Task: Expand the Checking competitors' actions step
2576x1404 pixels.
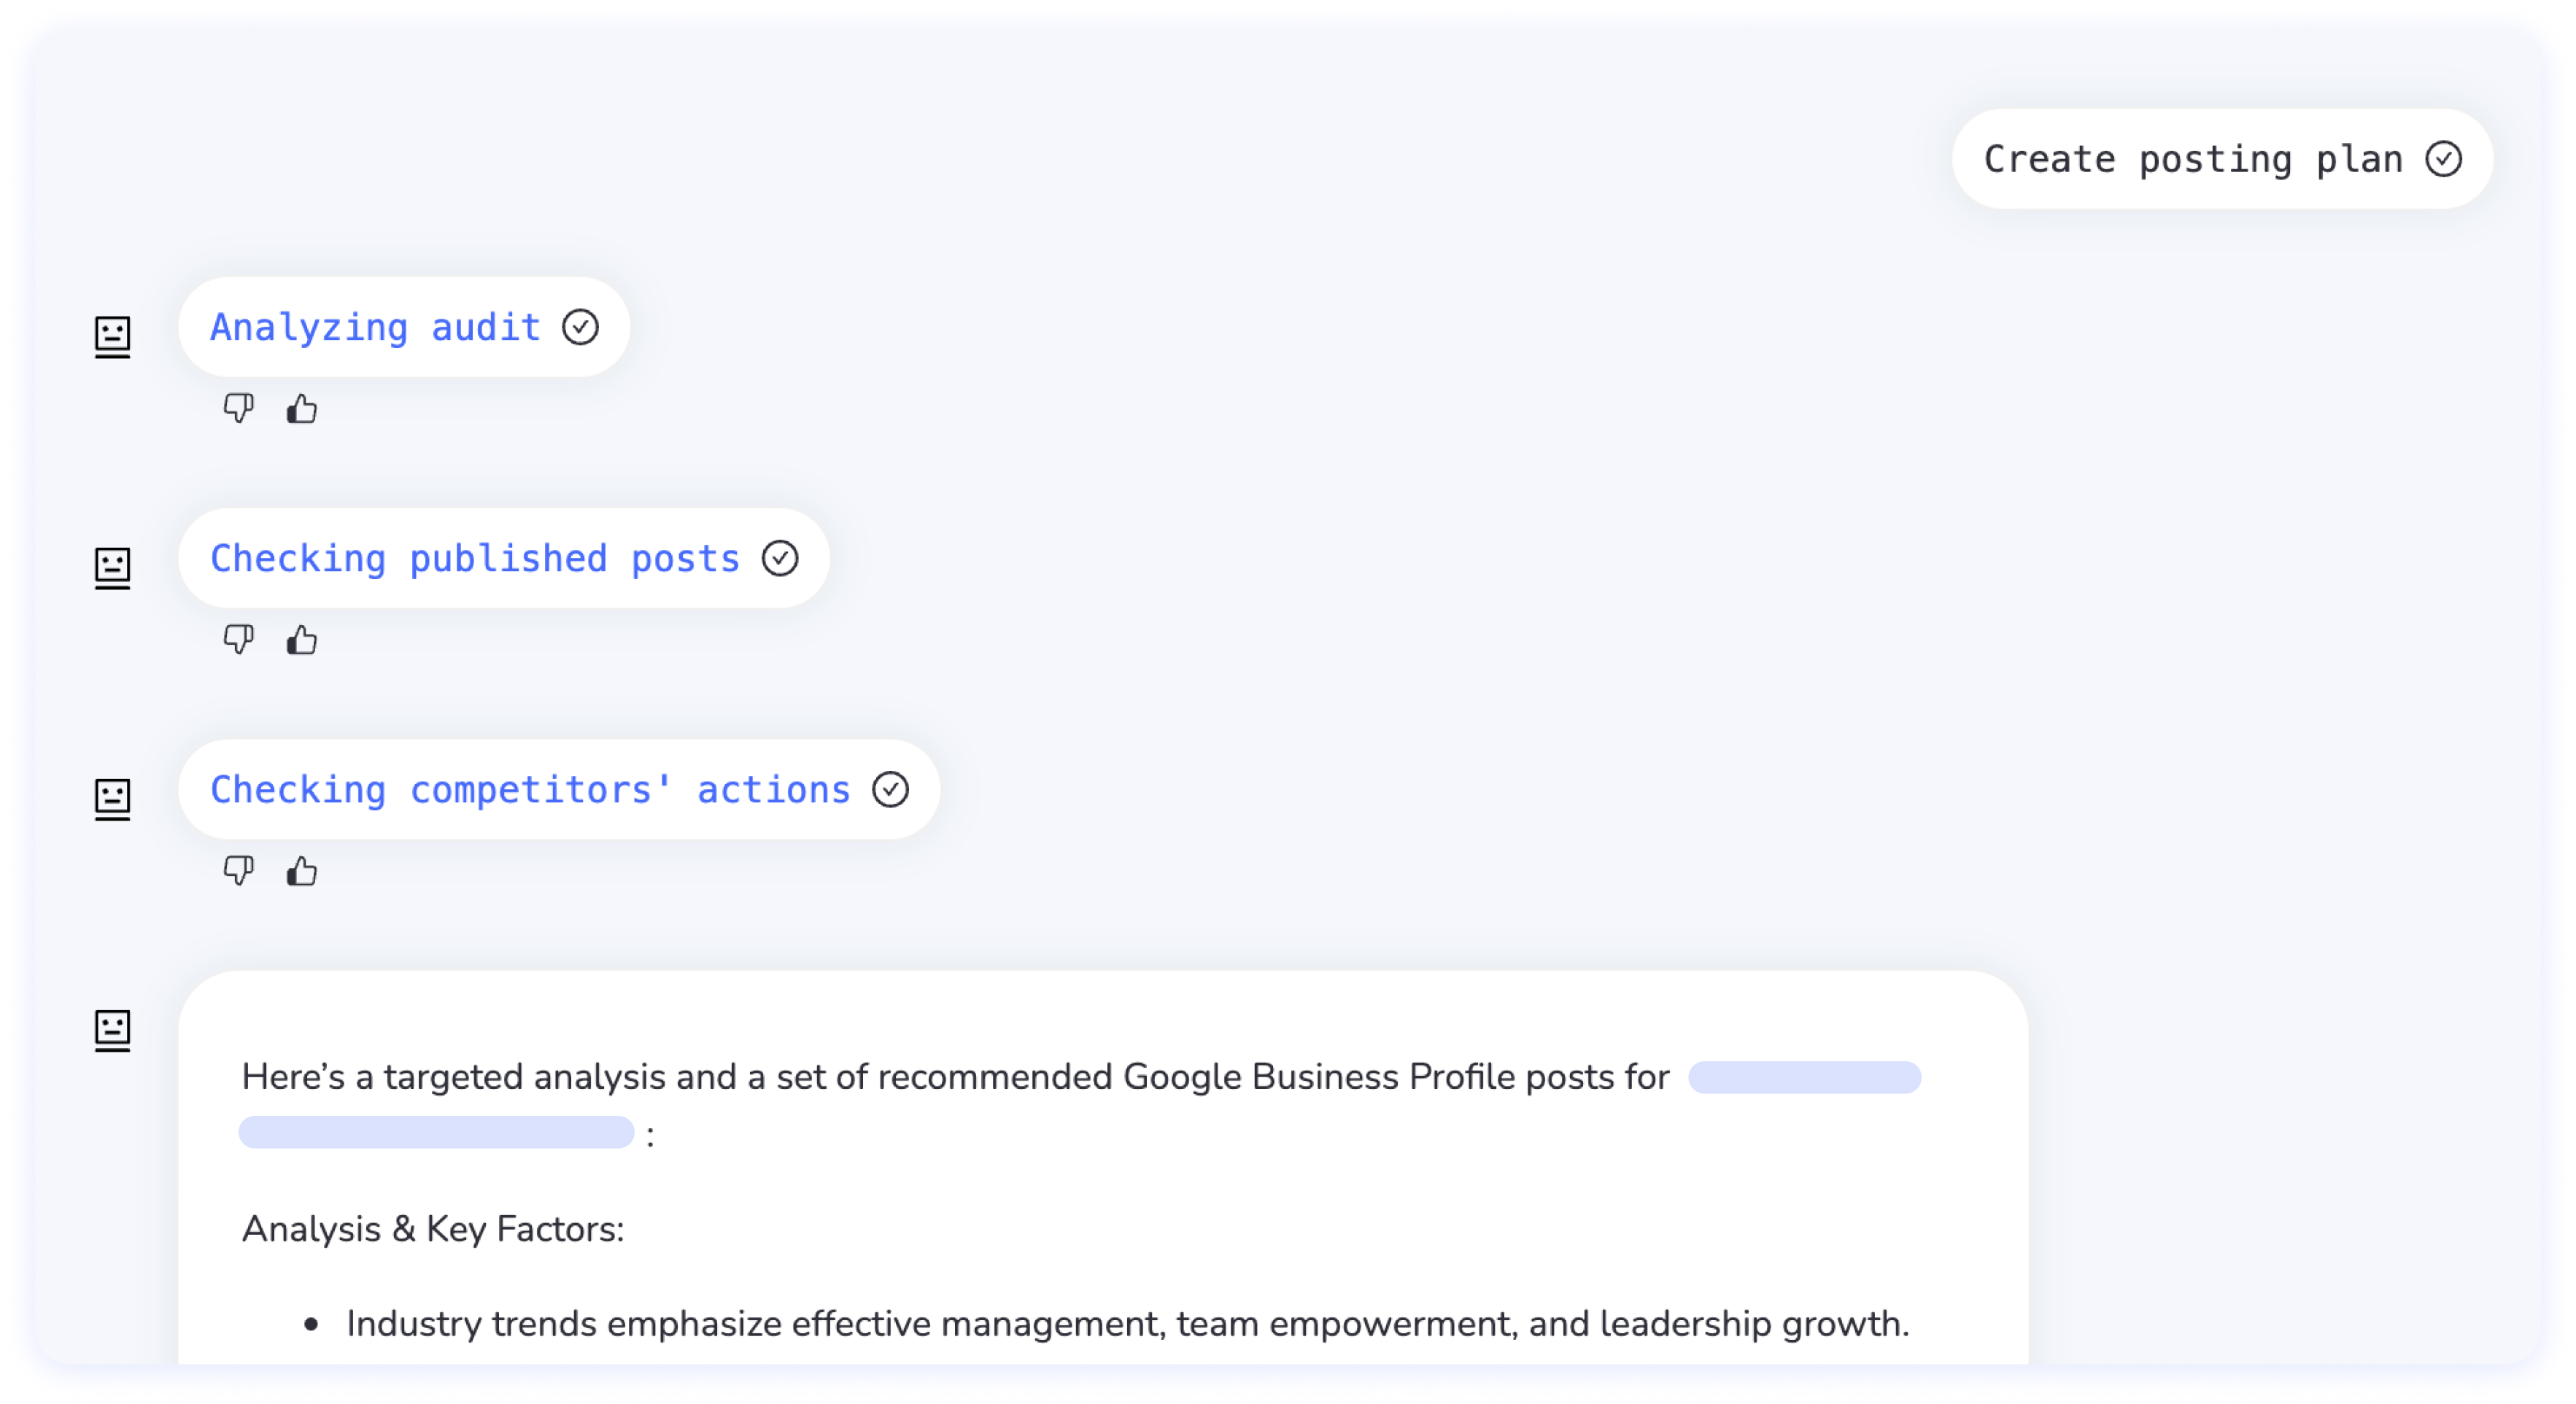Action: pos(530,790)
